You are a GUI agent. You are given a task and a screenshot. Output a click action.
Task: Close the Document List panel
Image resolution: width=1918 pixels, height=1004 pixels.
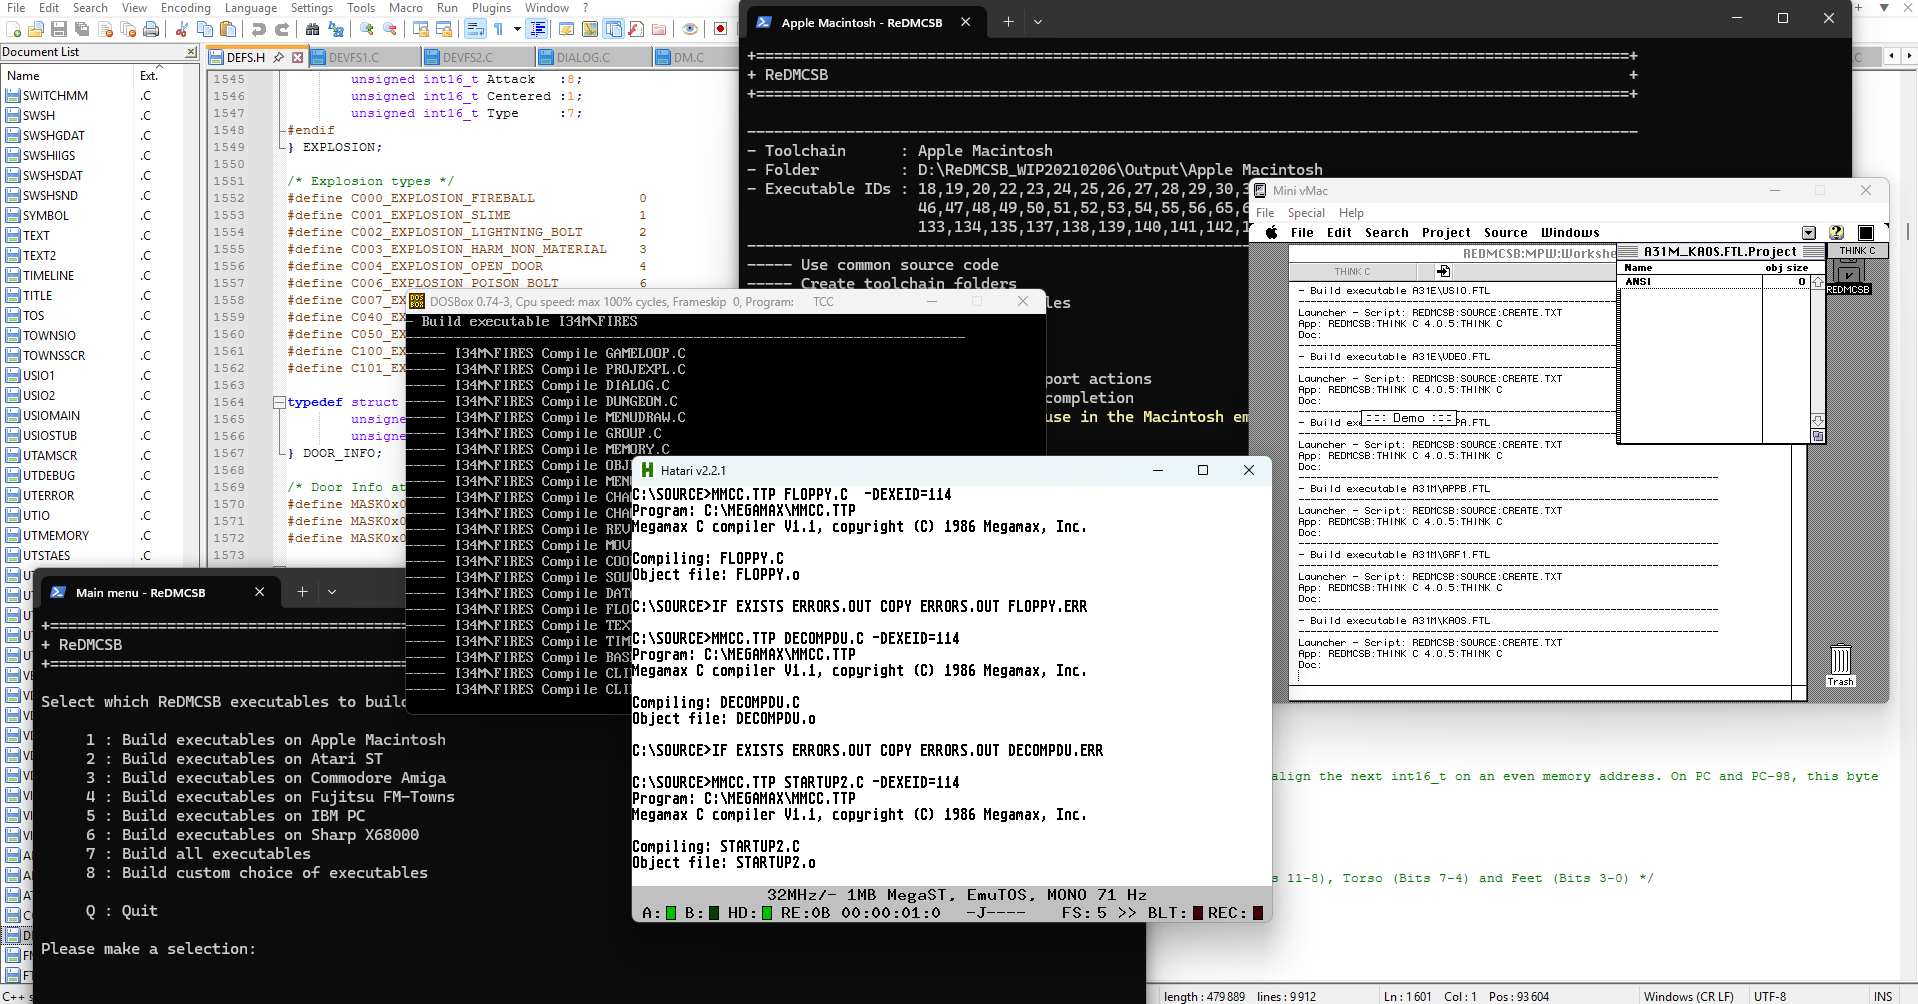coord(191,52)
